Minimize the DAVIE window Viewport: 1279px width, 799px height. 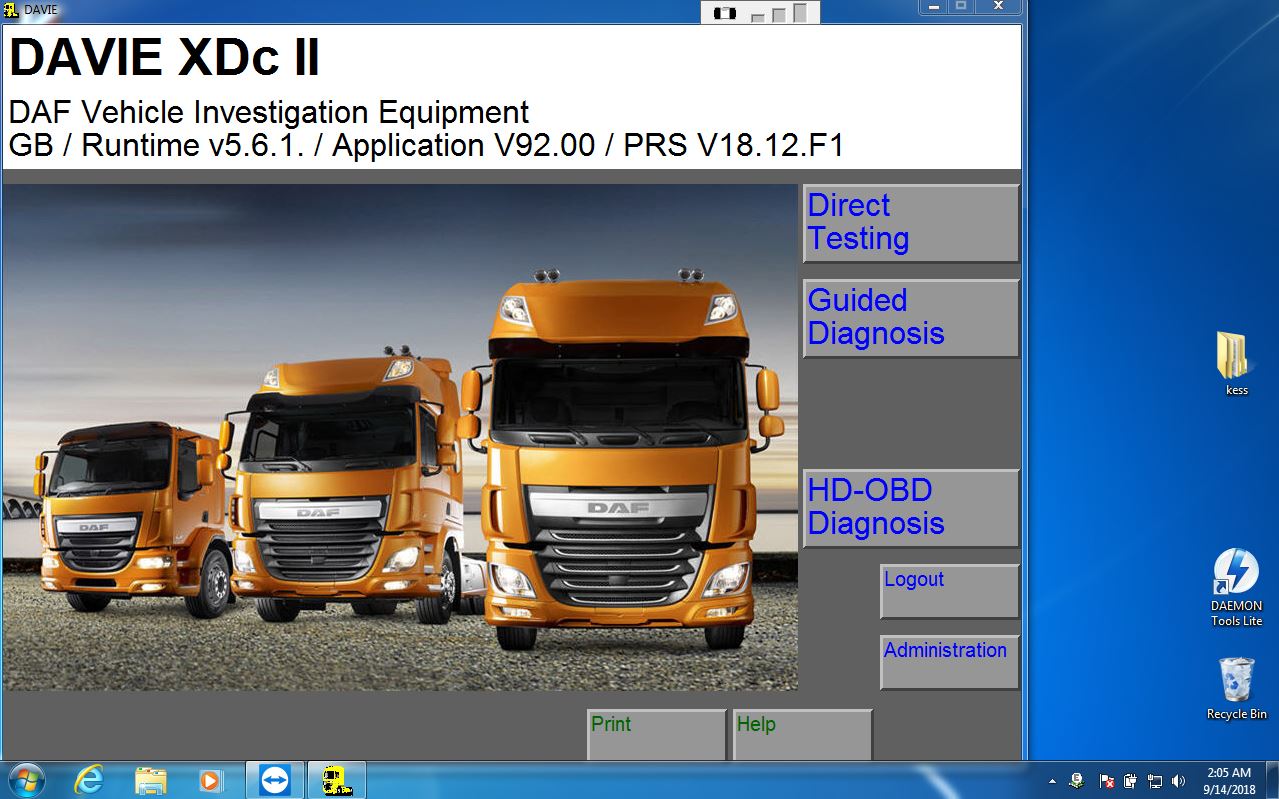tap(932, 6)
